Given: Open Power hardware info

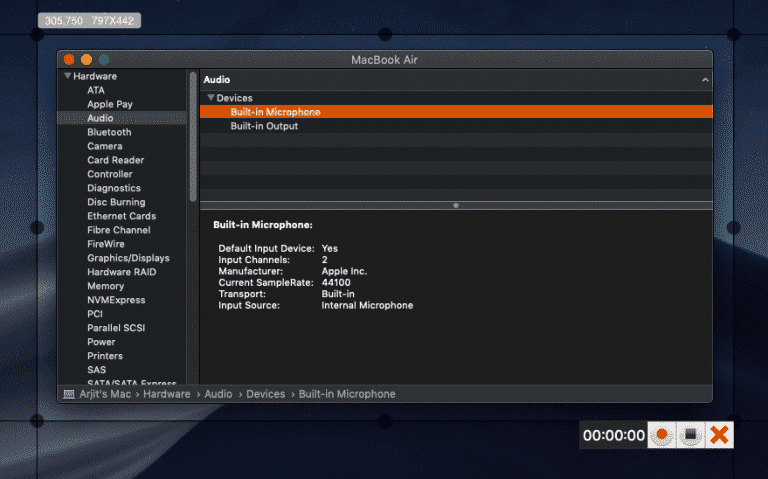Looking at the screenshot, I should click(x=101, y=342).
